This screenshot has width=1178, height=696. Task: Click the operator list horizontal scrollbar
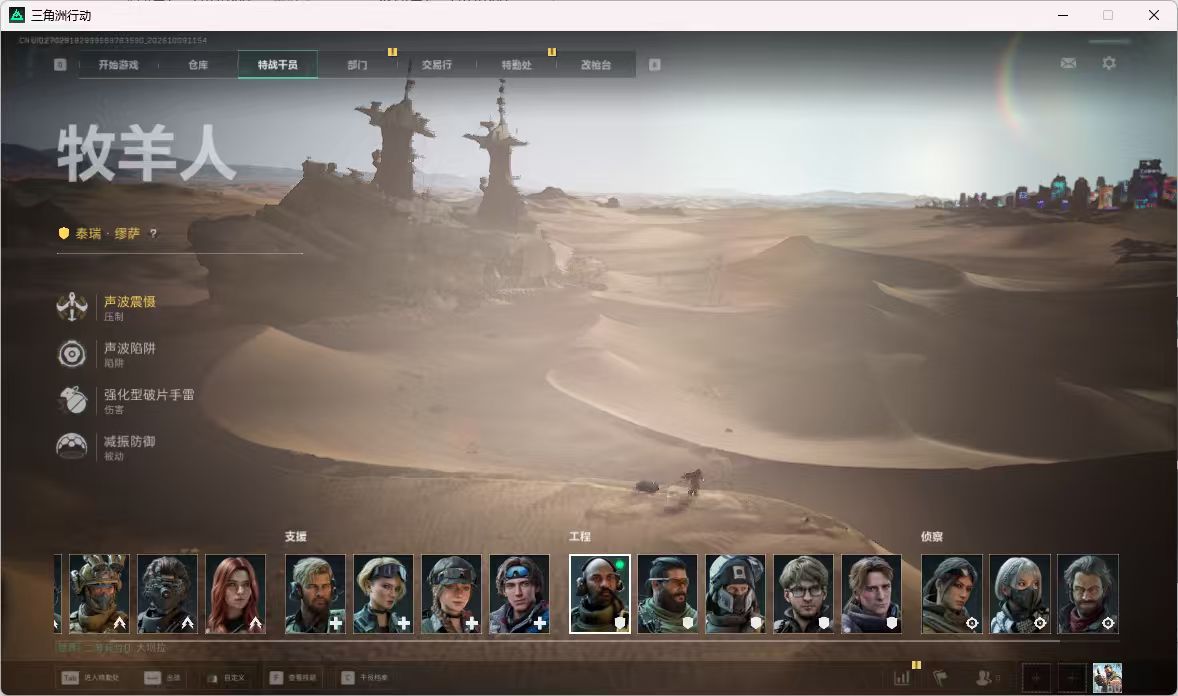coord(558,641)
